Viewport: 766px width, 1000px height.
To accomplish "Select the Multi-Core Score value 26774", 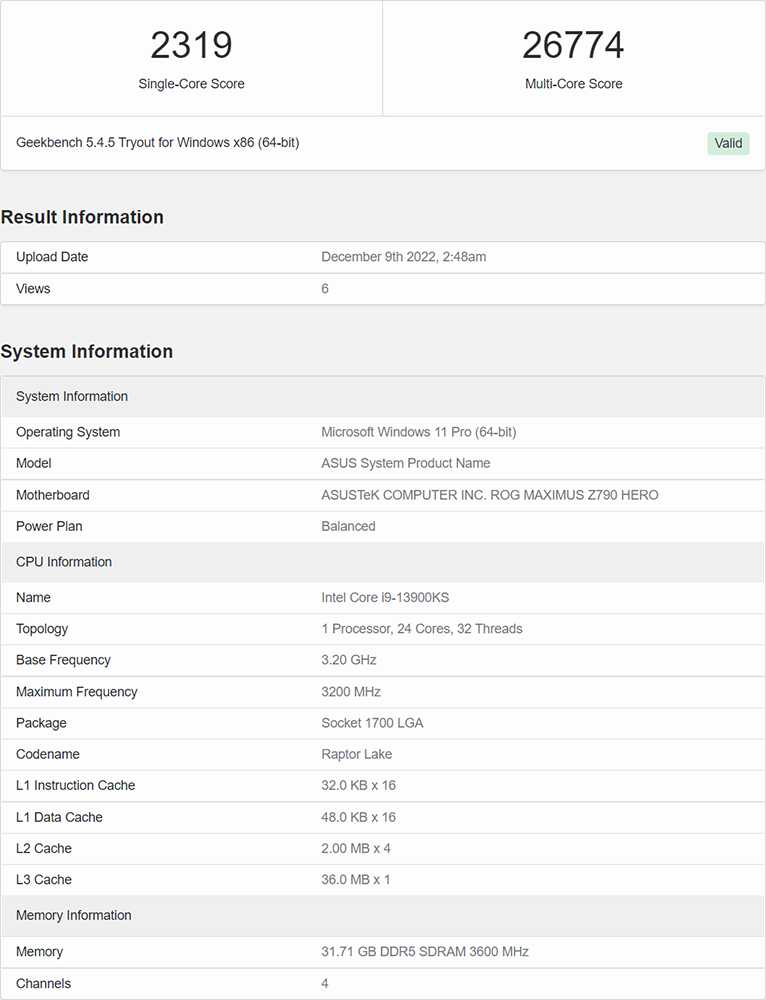I will (573, 45).
